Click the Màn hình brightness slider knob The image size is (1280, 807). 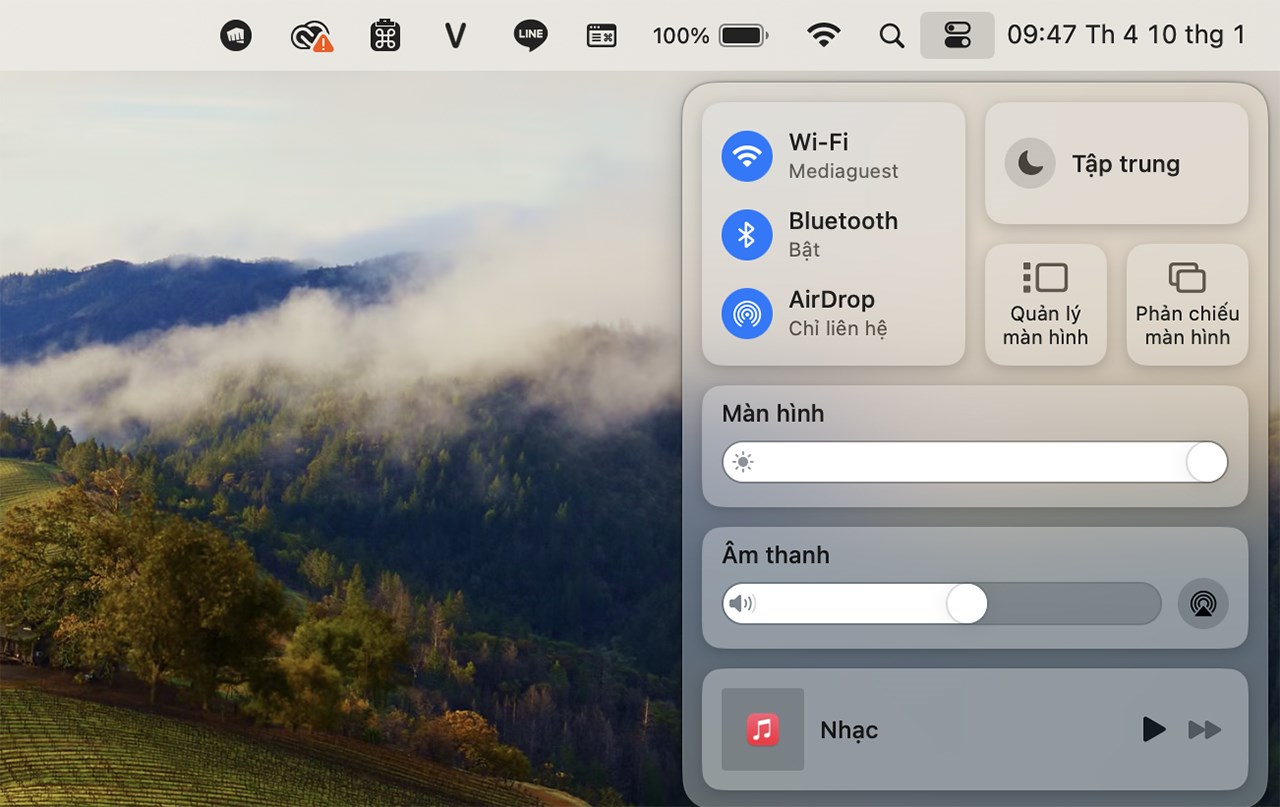(1206, 462)
